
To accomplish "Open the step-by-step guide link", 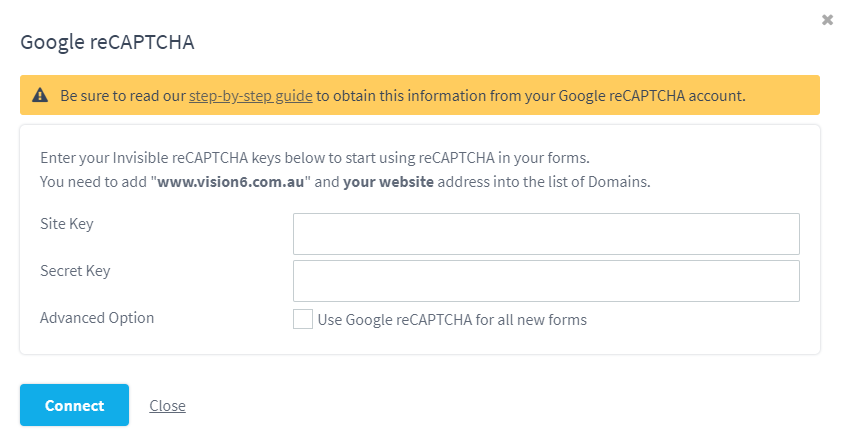I will [250, 96].
